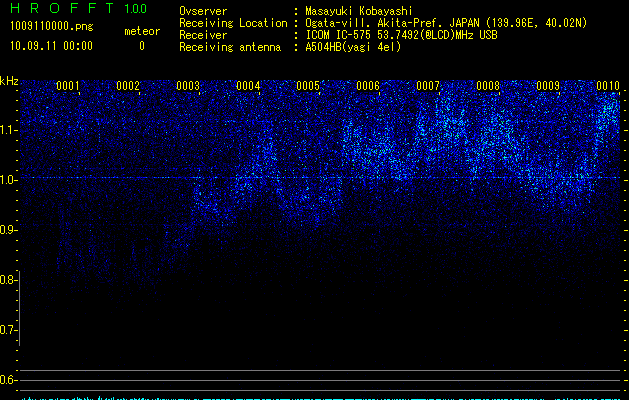Screen dimensions: 629x400
Task: Select the file name 1009110000.png
Action: click(x=52, y=27)
